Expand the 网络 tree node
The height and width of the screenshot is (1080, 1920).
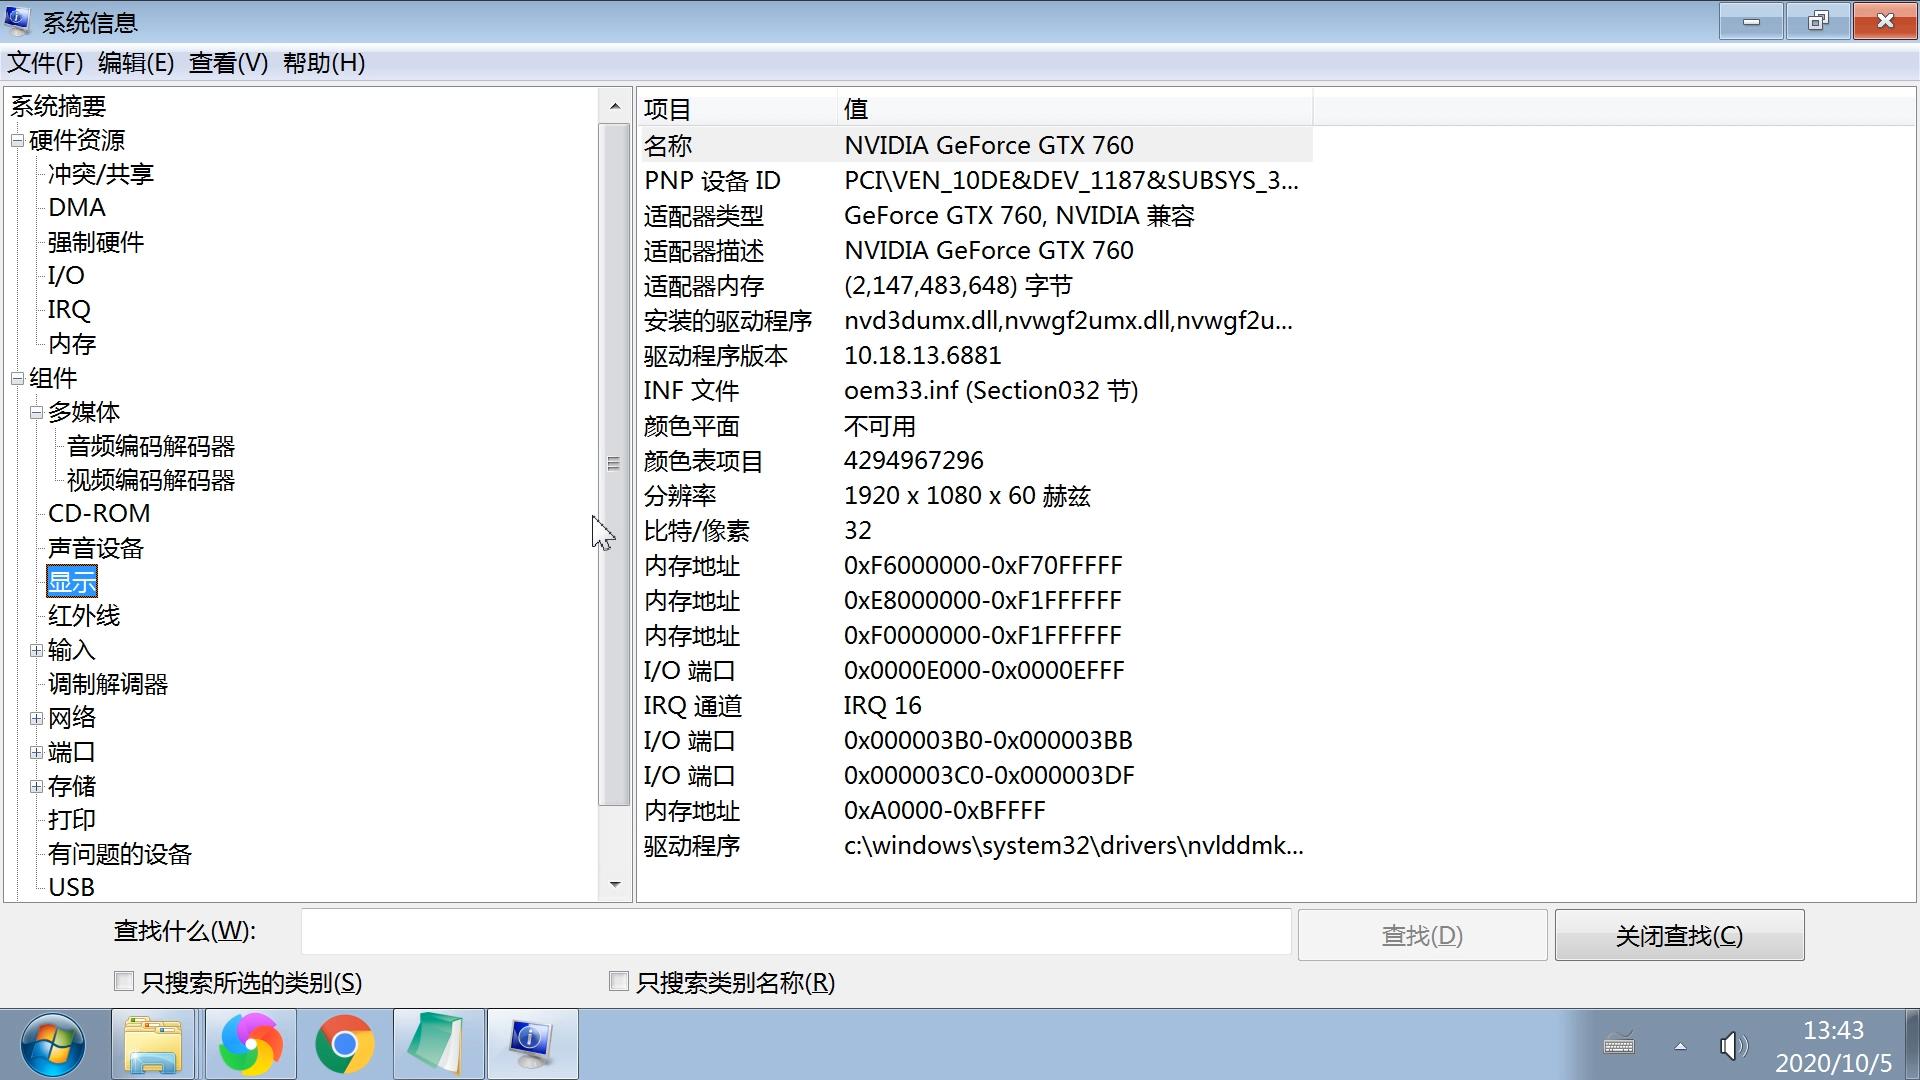[37, 718]
